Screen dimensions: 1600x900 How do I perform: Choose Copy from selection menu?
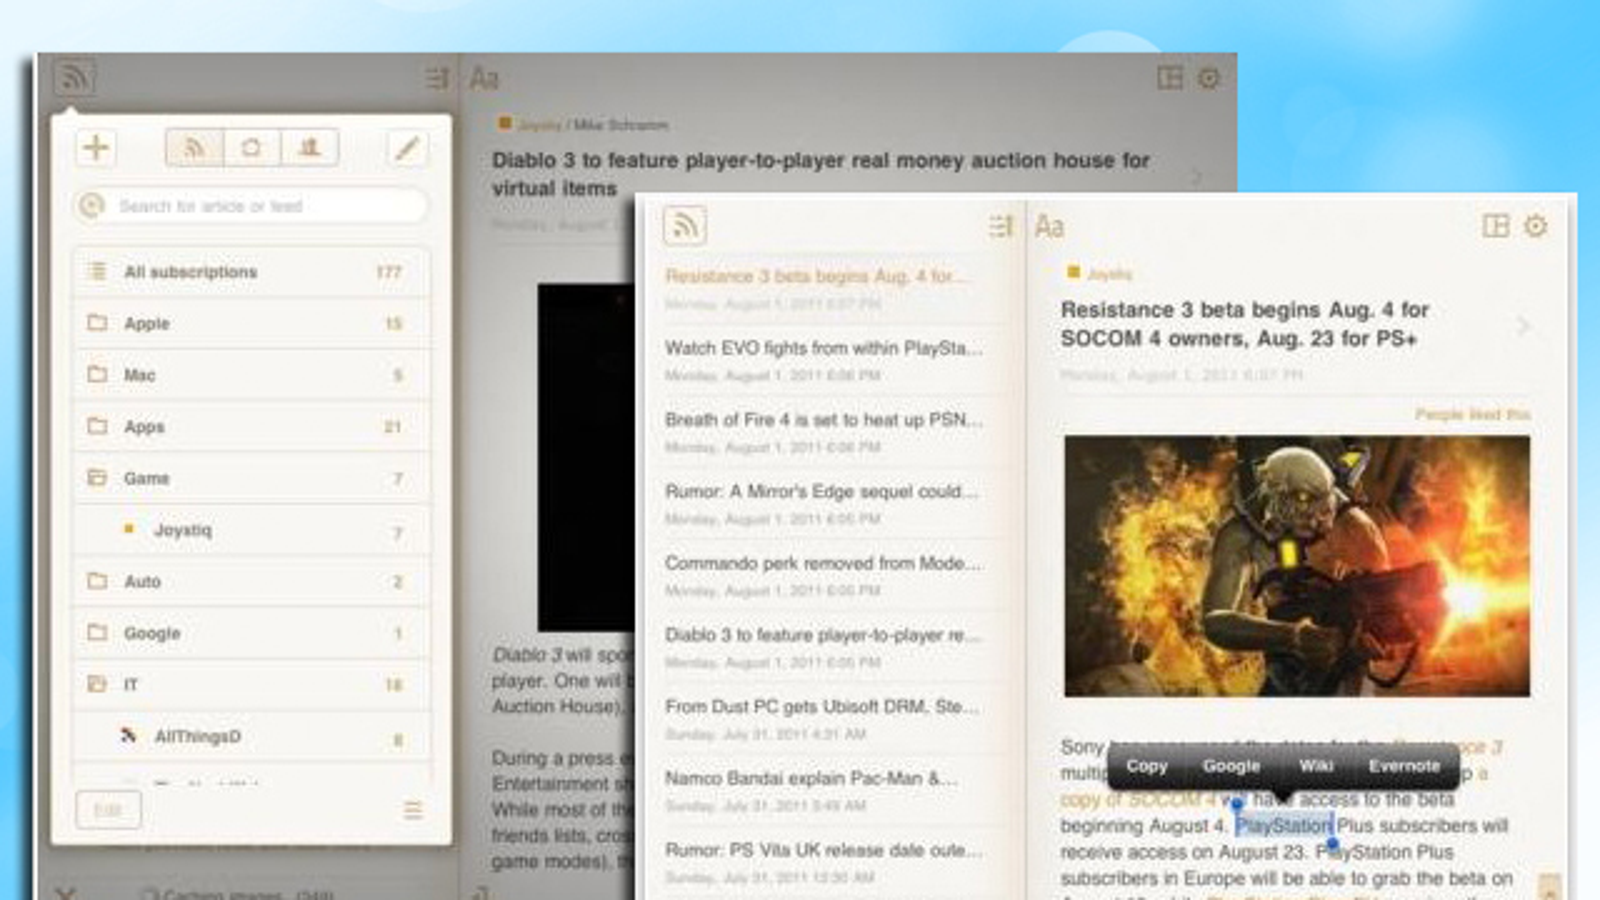[x=1147, y=766]
